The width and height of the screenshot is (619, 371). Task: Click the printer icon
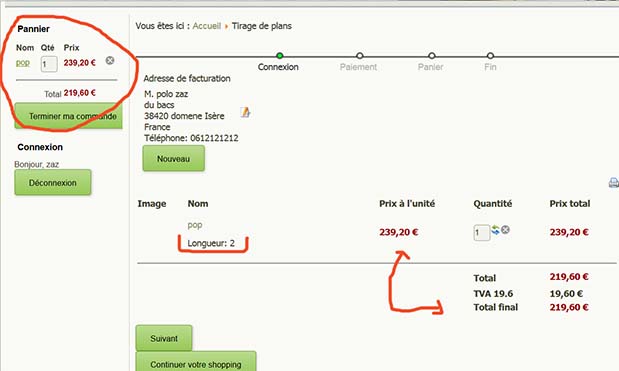613,182
